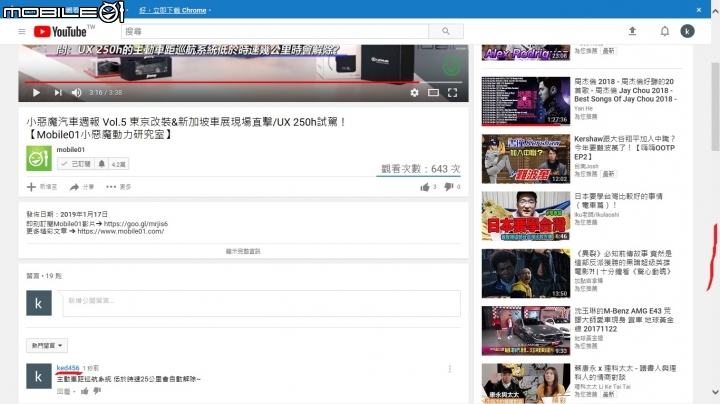The image size is (720, 404).
Task: Open the Jay Chou 2018 video title
Action: point(625,90)
